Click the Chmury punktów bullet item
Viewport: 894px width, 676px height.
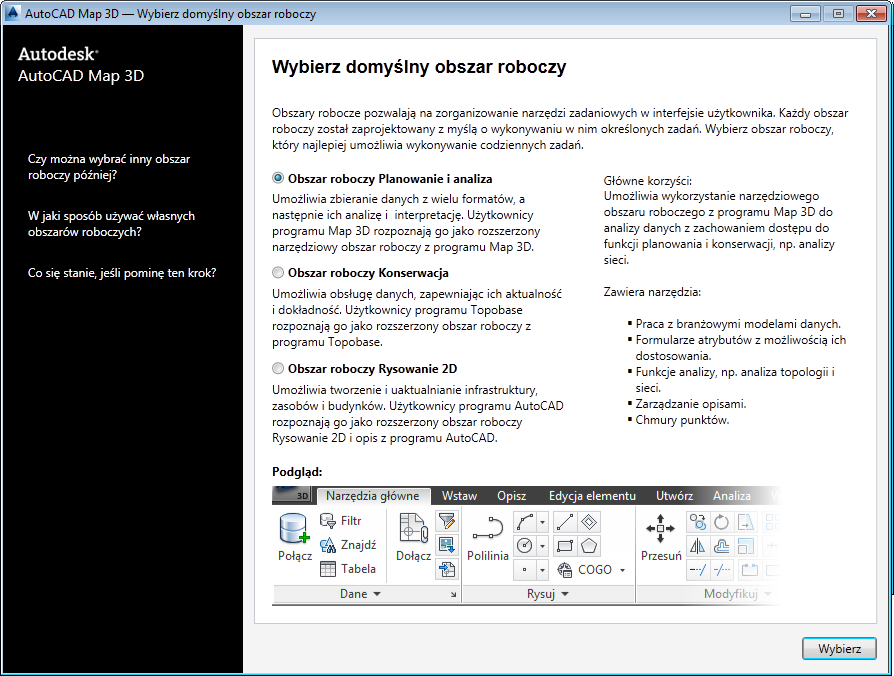click(x=682, y=420)
